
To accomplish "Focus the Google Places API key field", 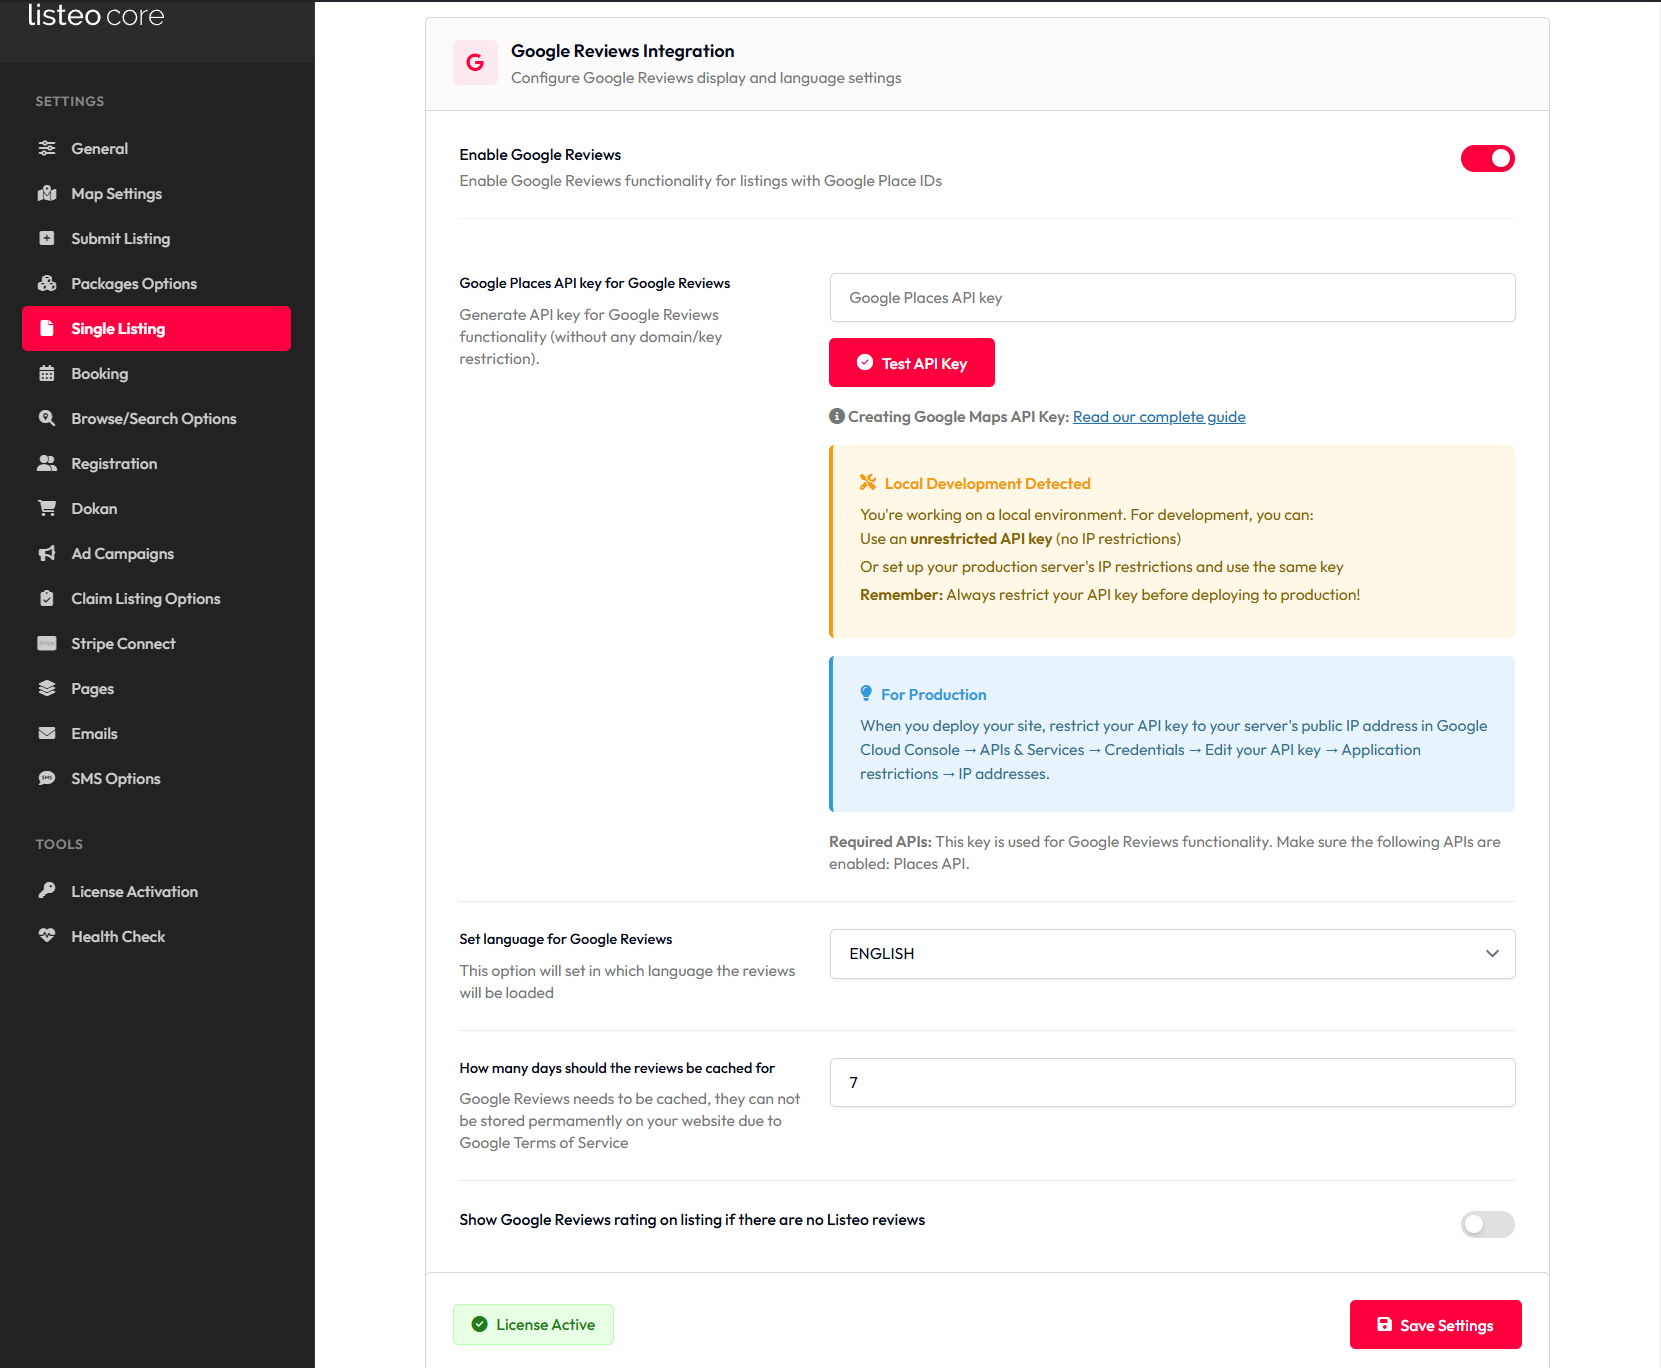I will click(1172, 298).
